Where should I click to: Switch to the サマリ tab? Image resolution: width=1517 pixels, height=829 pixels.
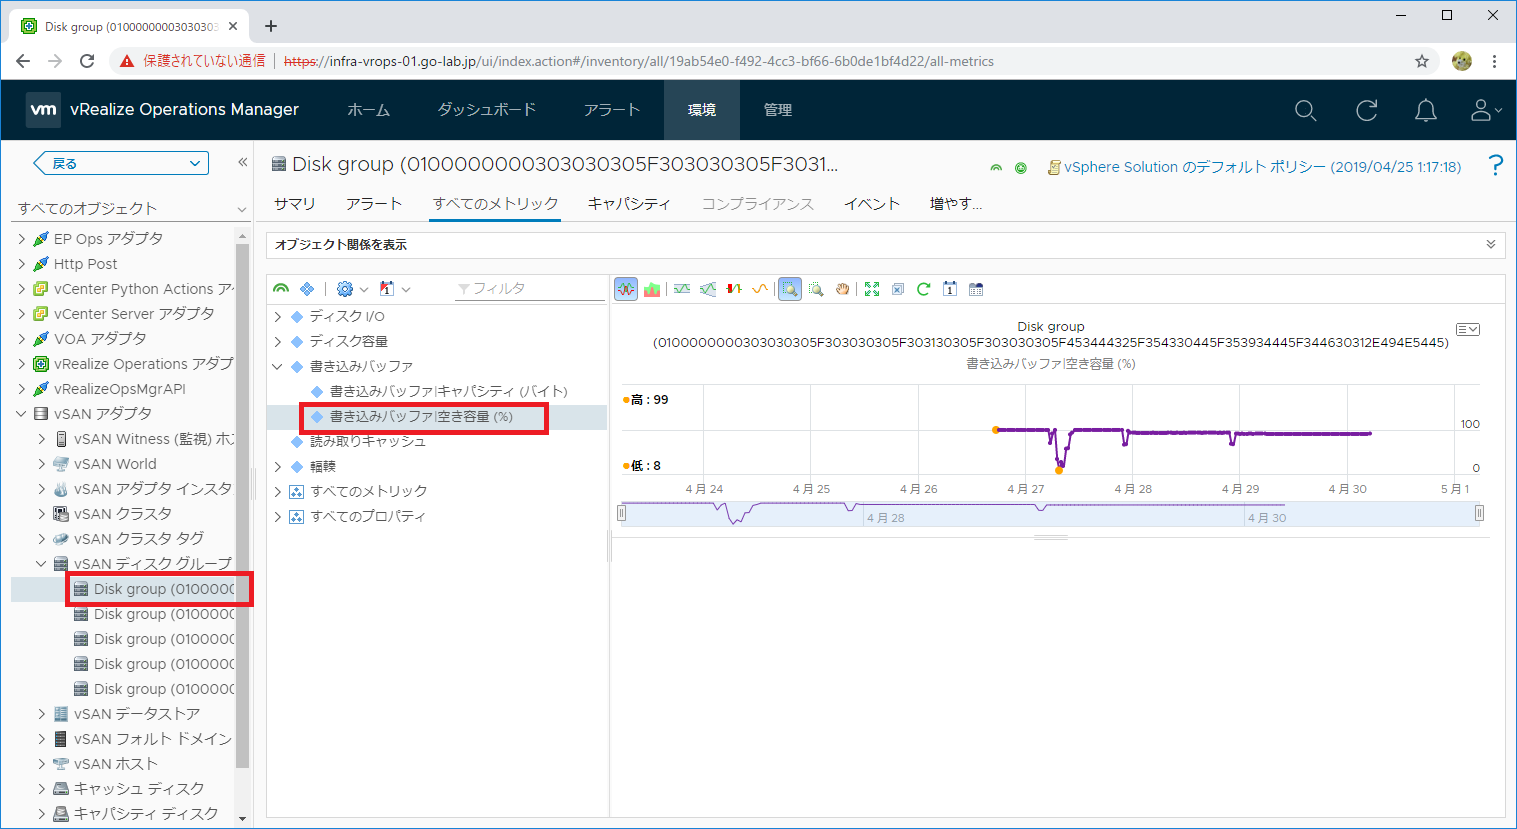point(295,204)
